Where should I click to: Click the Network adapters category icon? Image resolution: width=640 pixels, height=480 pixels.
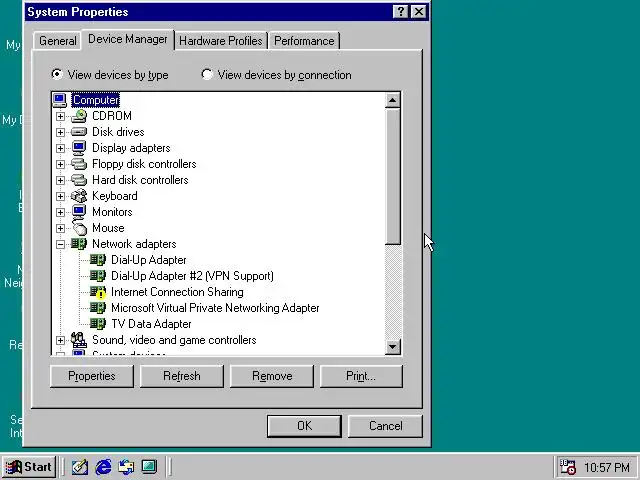pyautogui.click(x=79, y=244)
